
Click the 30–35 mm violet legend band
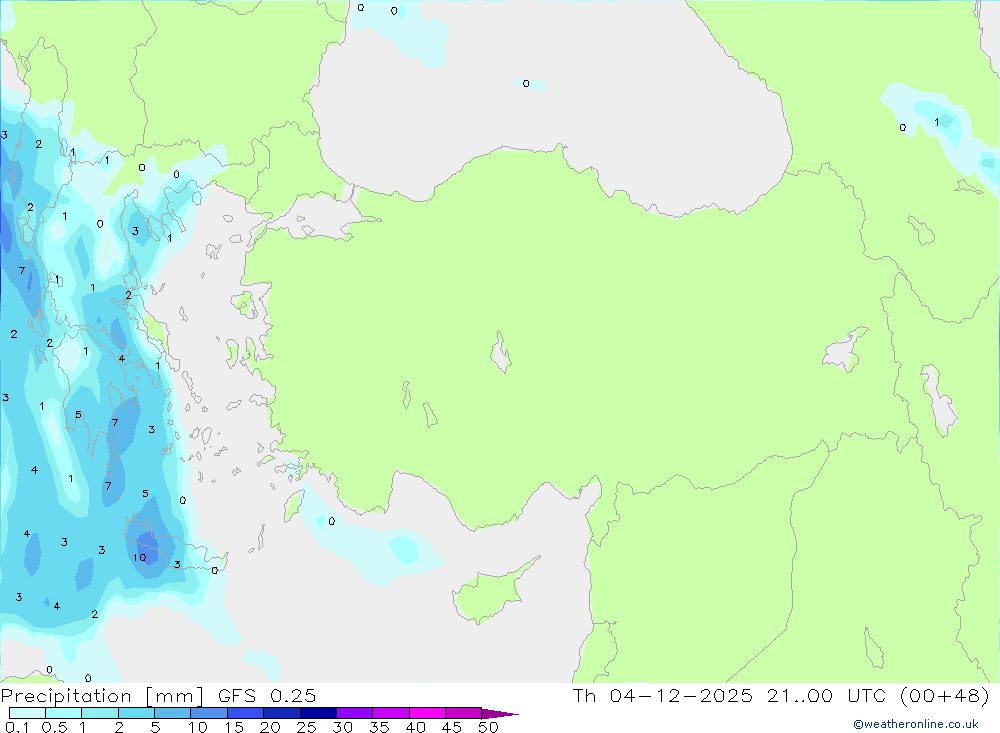pyautogui.click(x=355, y=713)
